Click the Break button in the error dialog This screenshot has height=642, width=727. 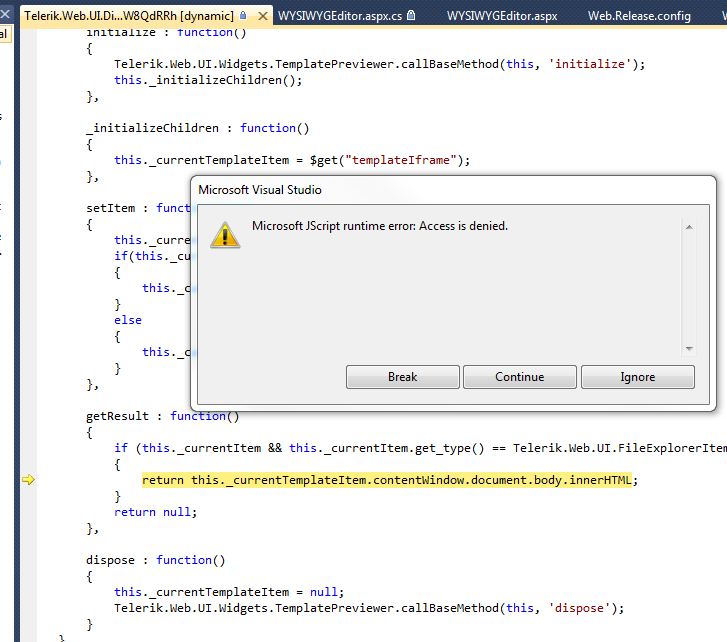pyautogui.click(x=402, y=377)
